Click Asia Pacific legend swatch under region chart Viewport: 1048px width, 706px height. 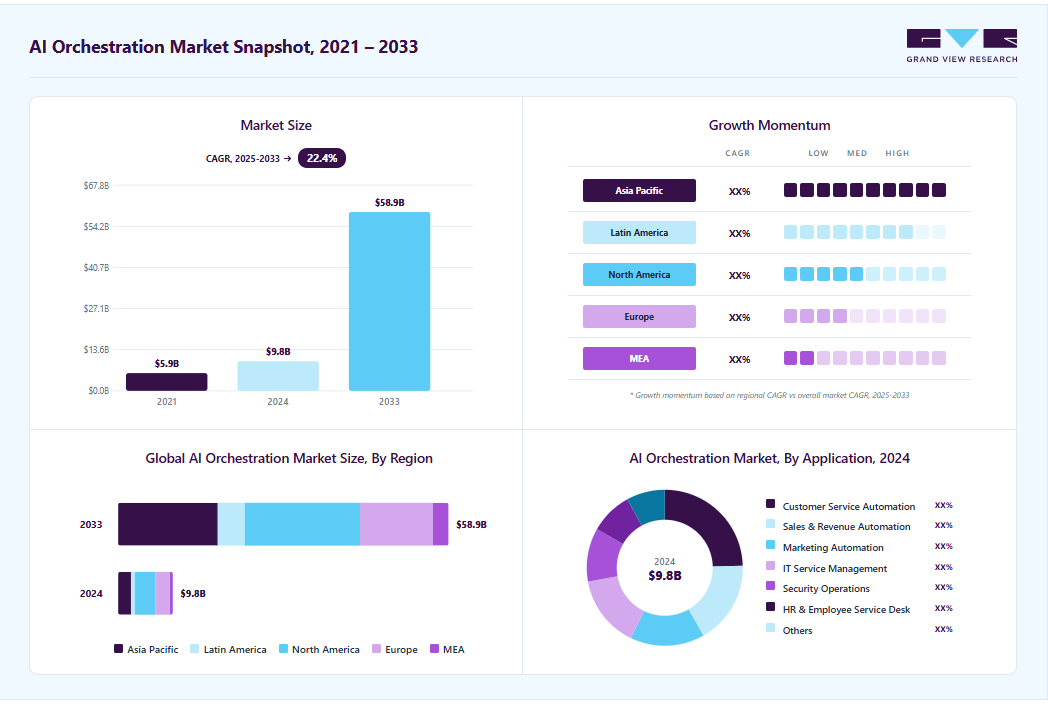point(118,649)
